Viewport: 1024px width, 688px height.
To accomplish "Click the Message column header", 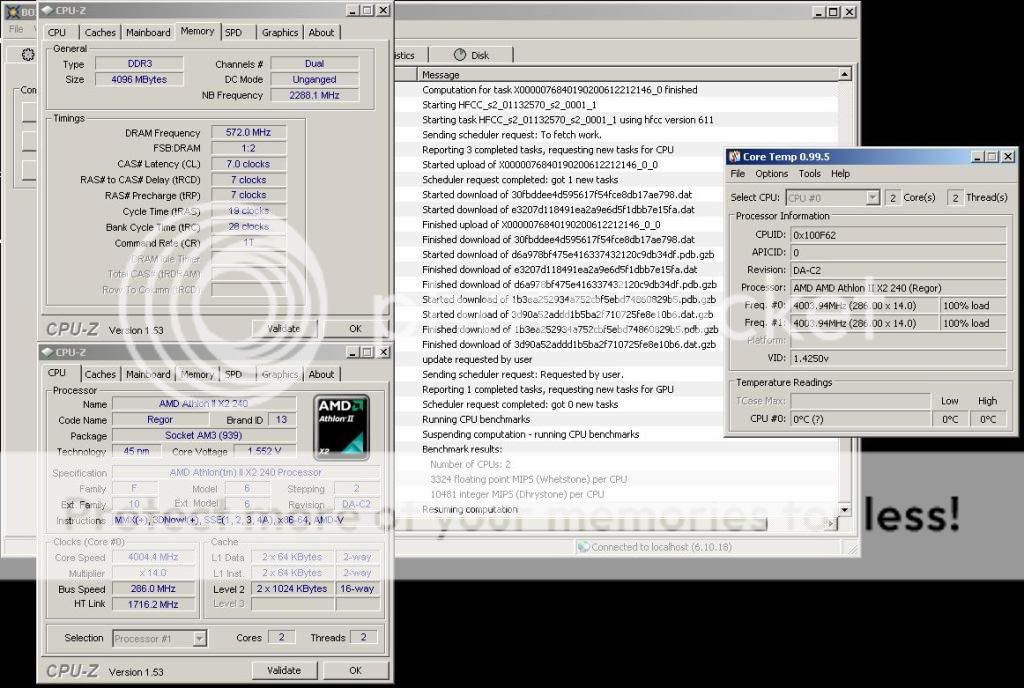I will point(627,74).
